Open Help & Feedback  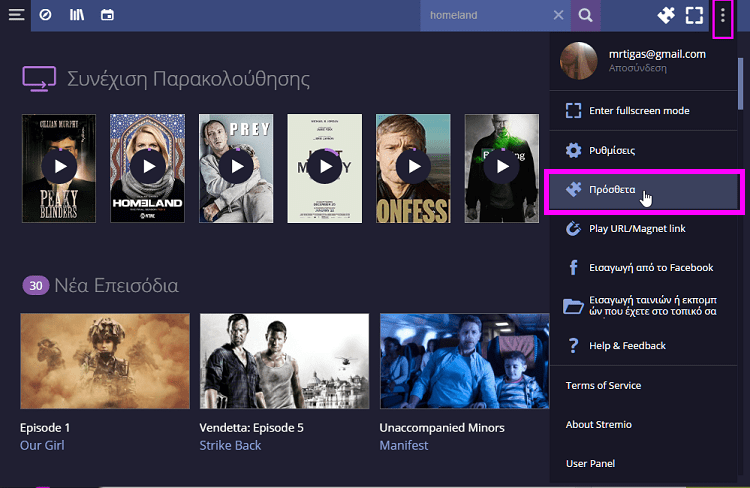[643, 345]
